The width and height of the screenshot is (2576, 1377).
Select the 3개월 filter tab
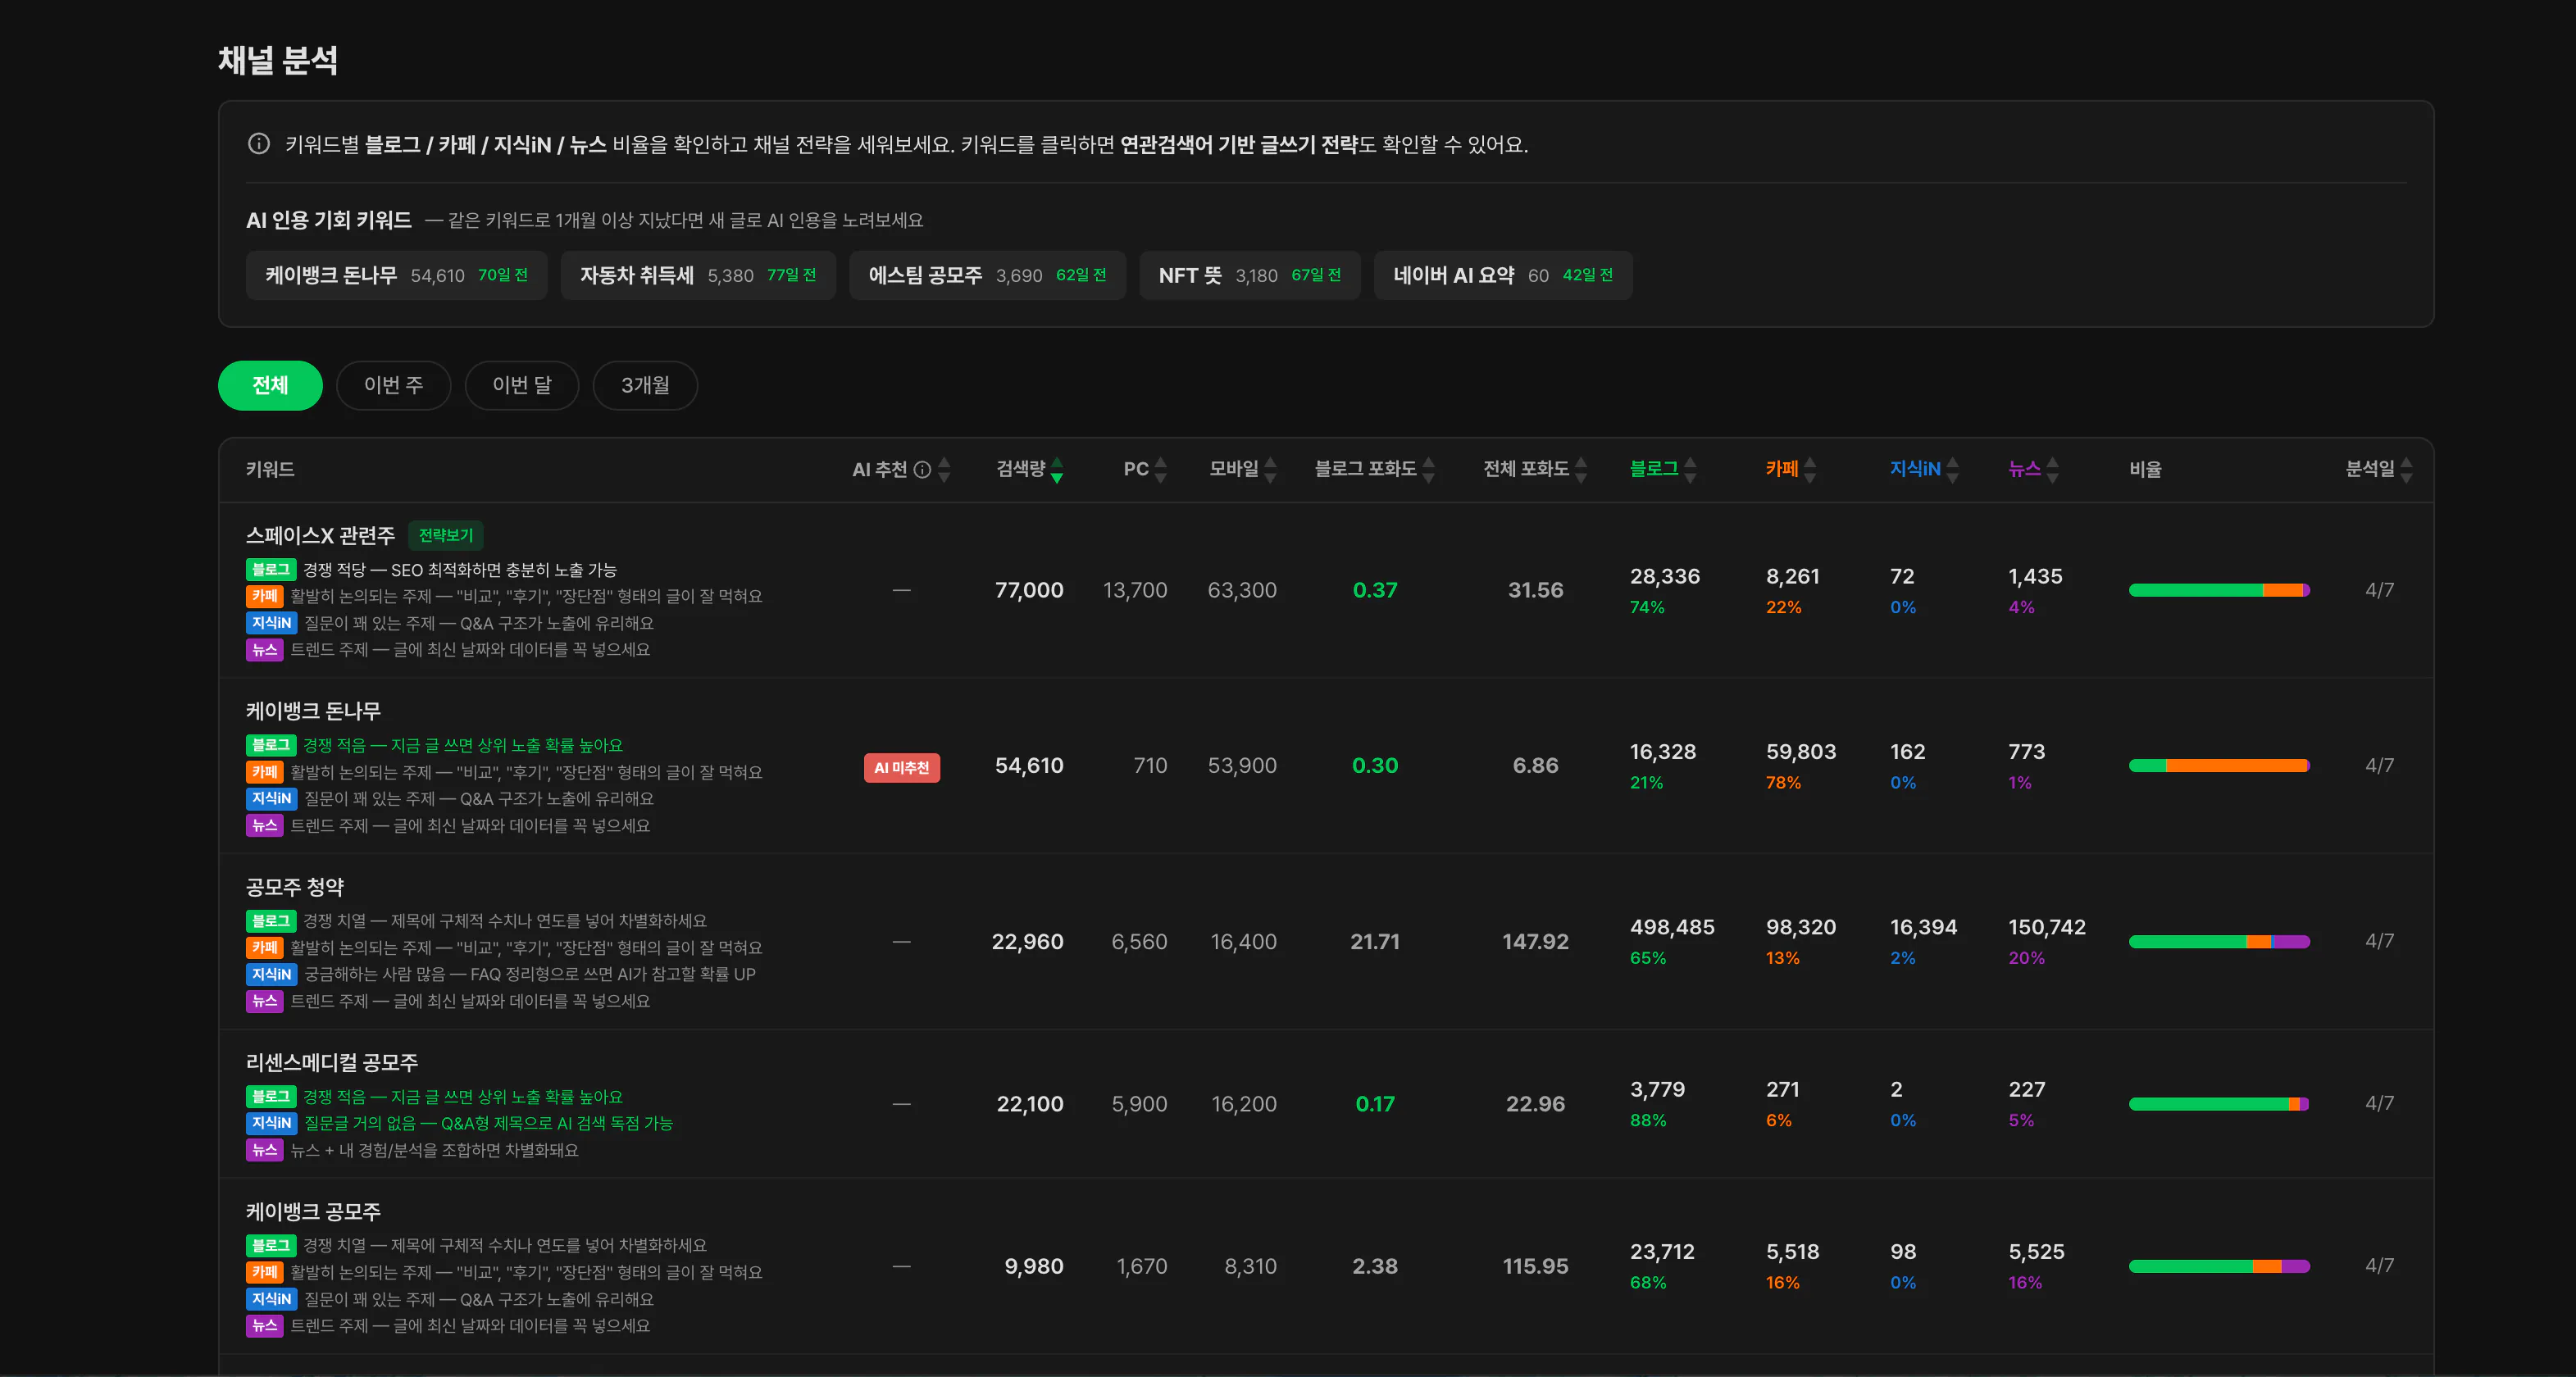(x=645, y=385)
